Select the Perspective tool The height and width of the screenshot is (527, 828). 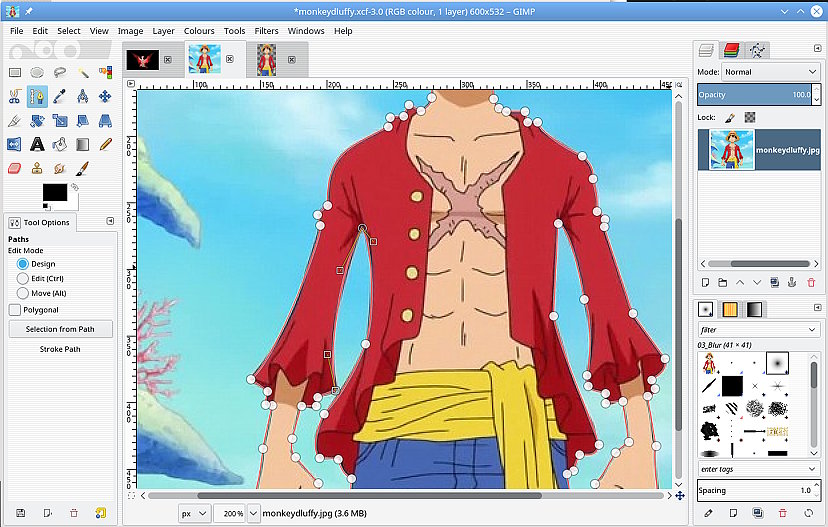coord(105,121)
